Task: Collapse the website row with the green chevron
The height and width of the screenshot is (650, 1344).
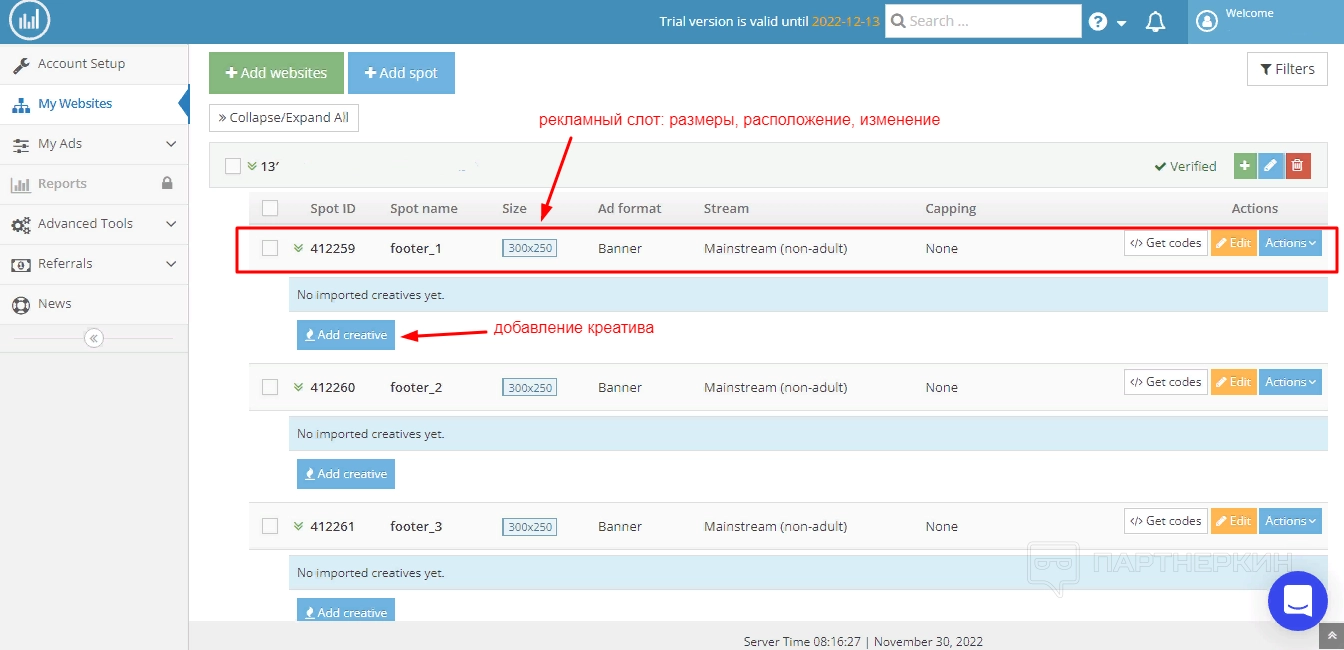Action: (252, 166)
